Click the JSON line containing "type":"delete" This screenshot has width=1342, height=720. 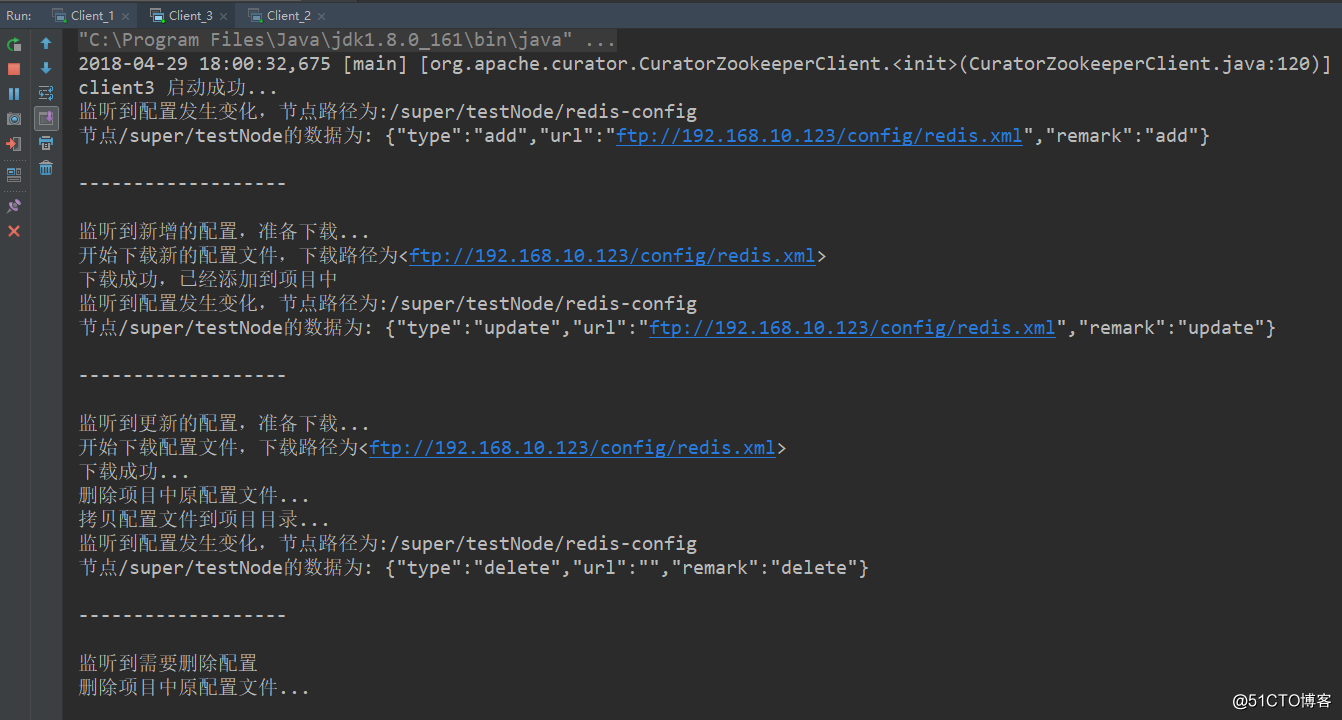pos(474,568)
